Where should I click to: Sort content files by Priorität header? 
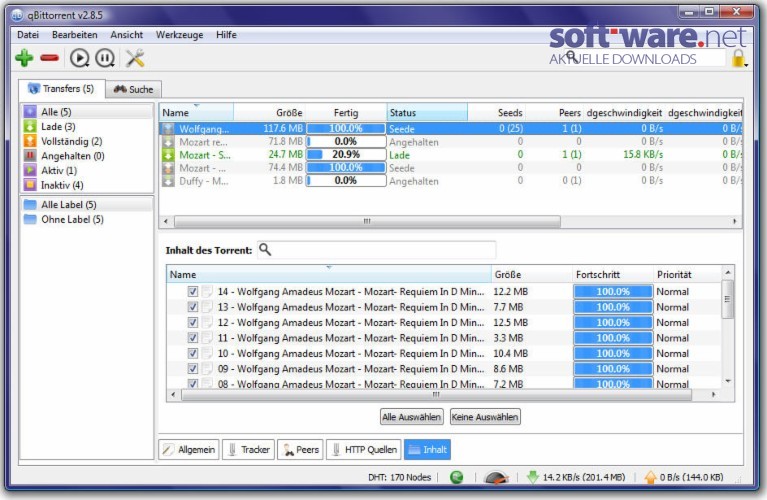pos(687,274)
